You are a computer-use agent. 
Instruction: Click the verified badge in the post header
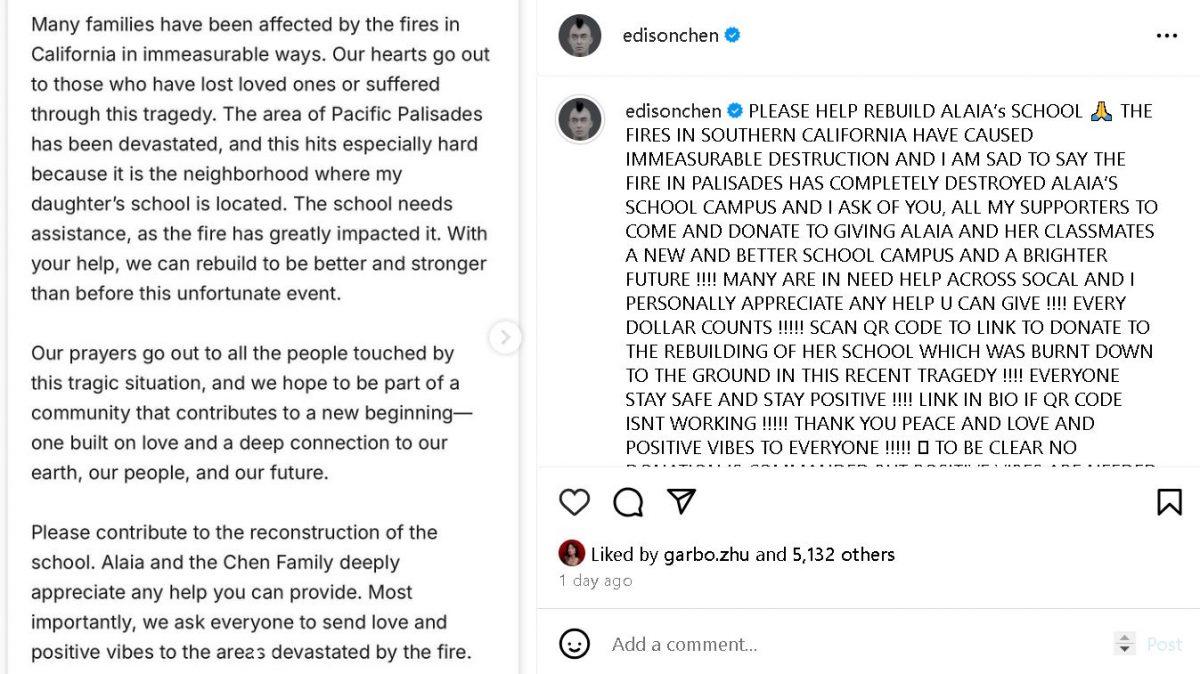point(733,35)
